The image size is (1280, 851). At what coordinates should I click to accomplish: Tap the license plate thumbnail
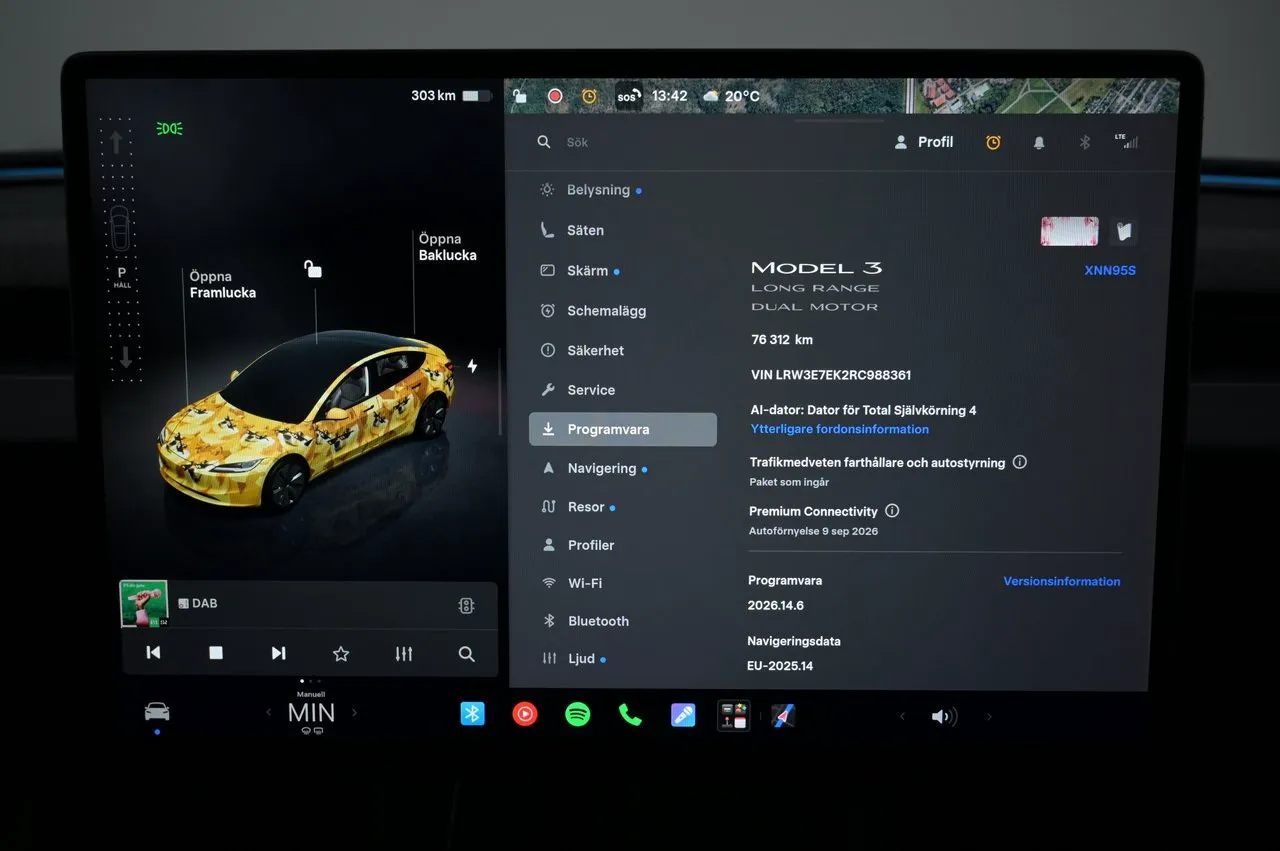coord(1069,231)
